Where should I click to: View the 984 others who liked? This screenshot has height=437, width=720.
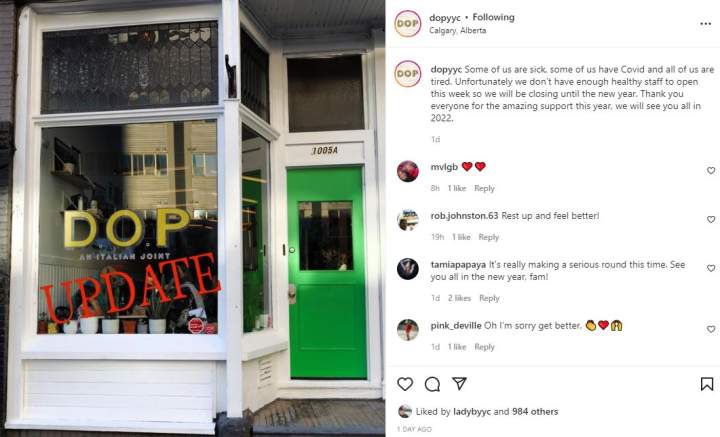click(535, 412)
